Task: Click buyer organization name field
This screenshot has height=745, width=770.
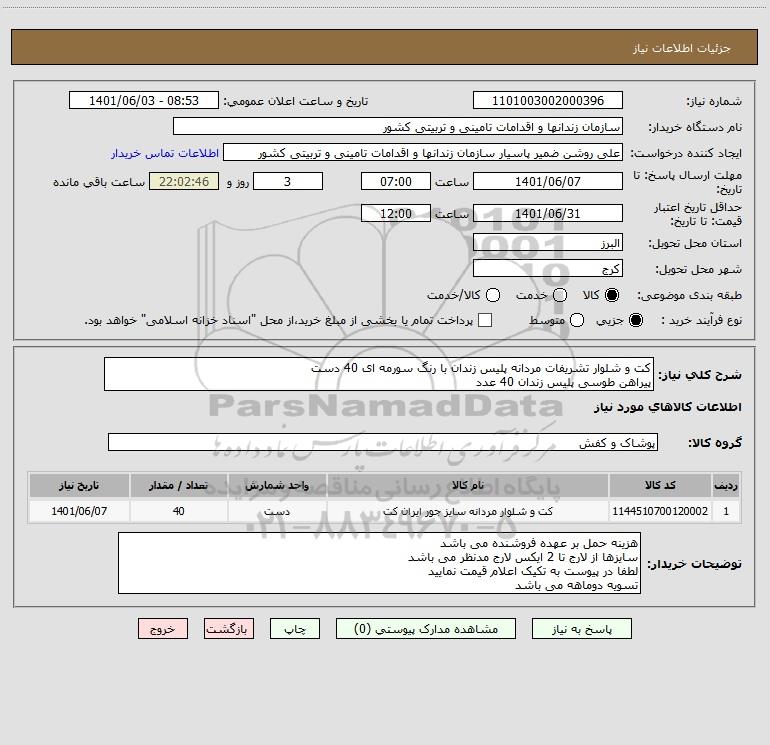Action: point(398,126)
